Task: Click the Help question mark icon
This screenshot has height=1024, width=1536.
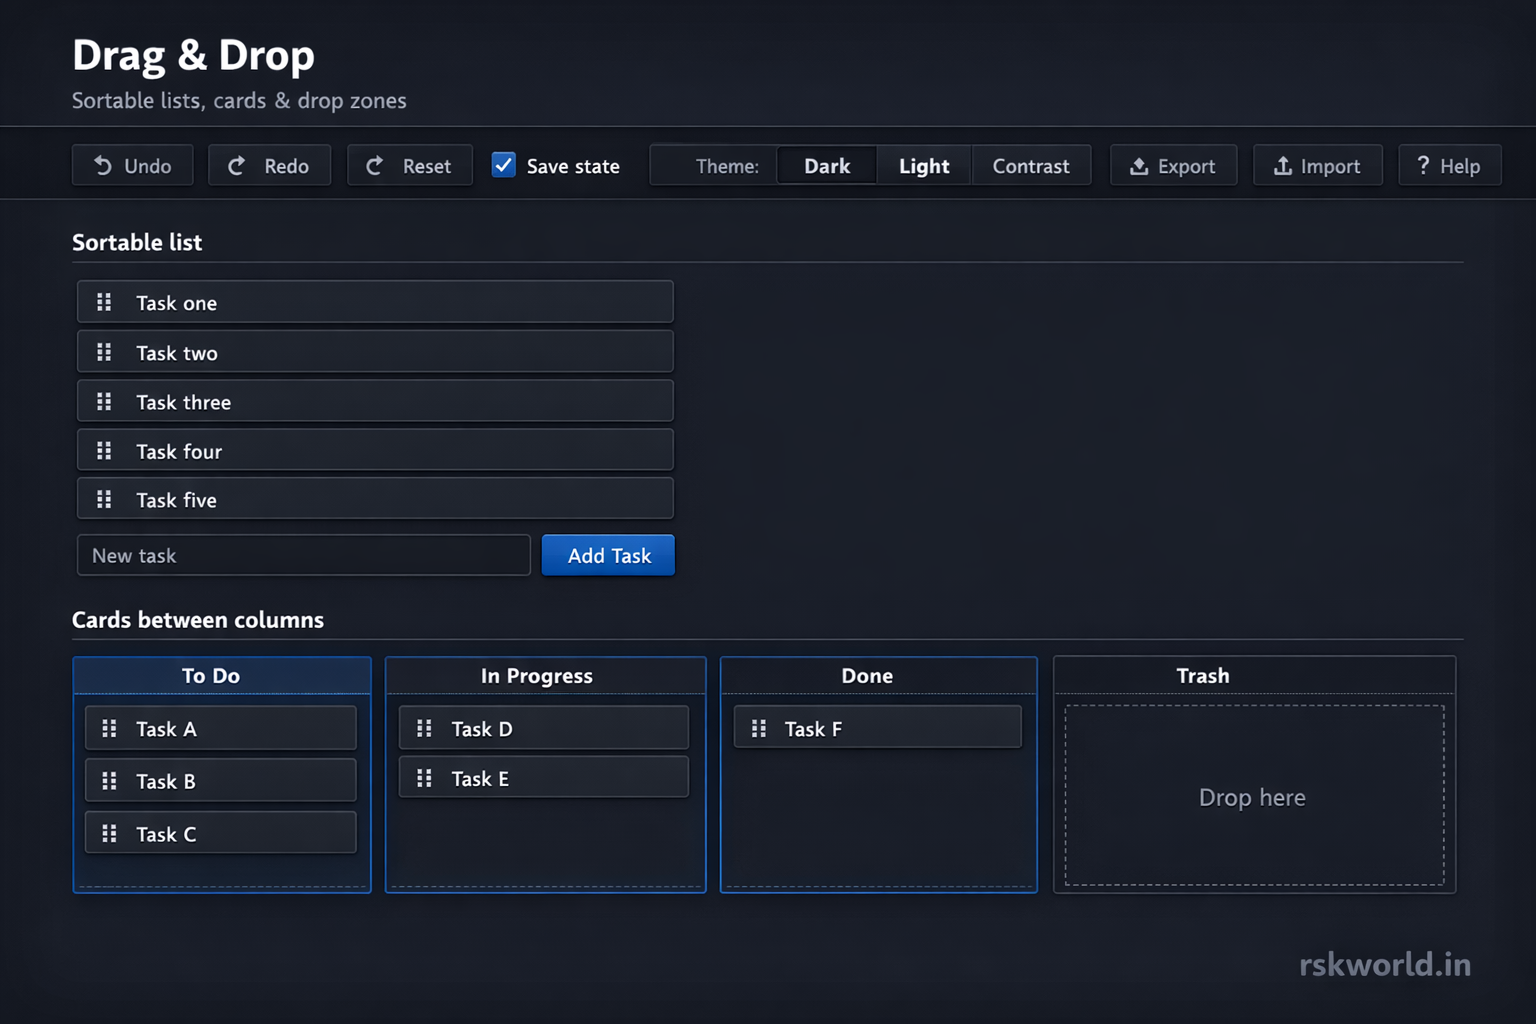Action: (1423, 165)
